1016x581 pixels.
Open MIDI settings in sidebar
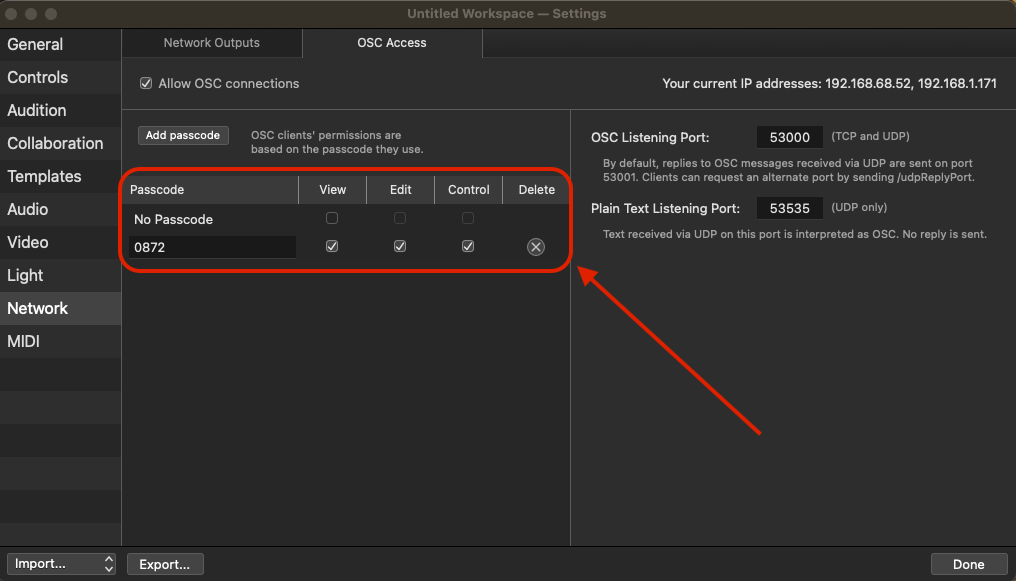point(60,342)
